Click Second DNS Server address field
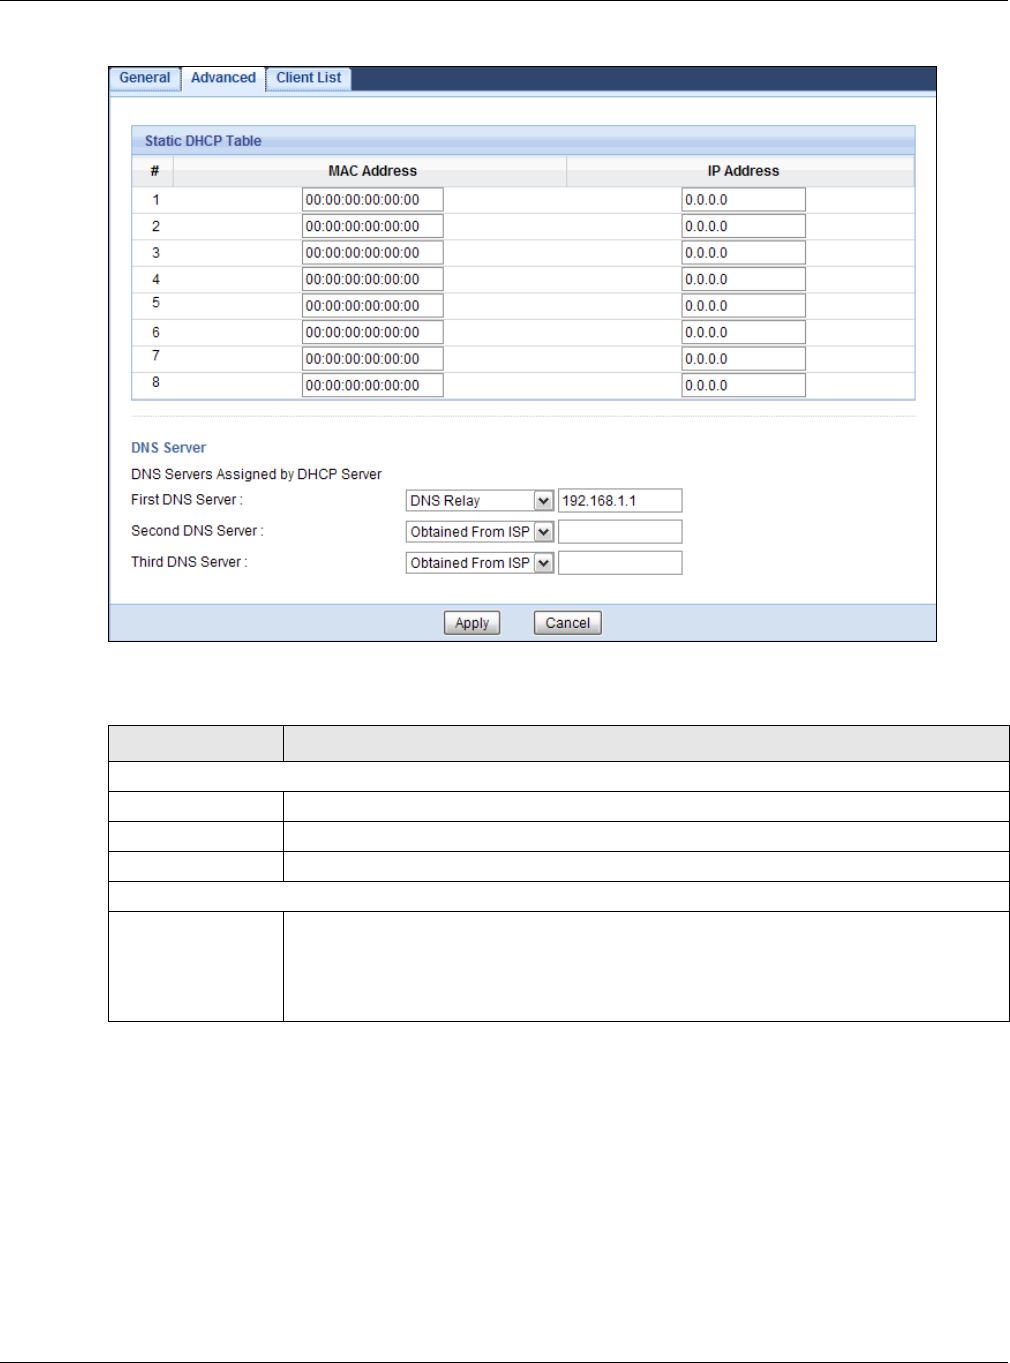The width and height of the screenshot is (1010, 1363). (620, 532)
